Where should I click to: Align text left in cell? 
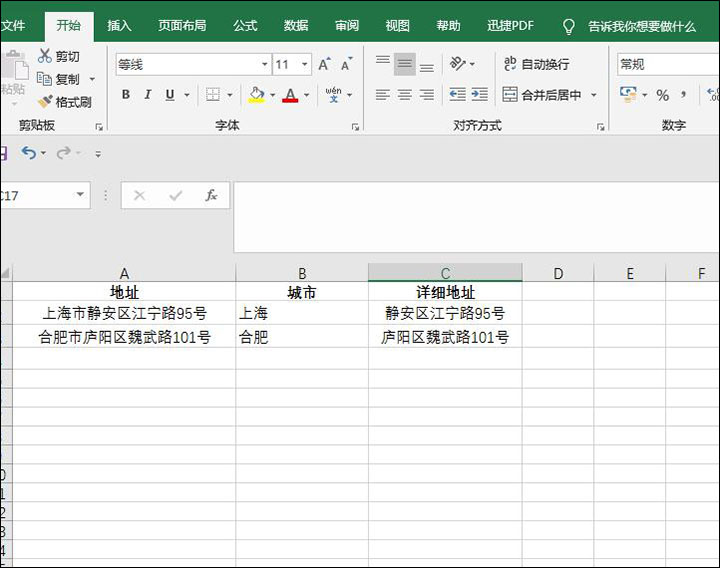point(382,95)
